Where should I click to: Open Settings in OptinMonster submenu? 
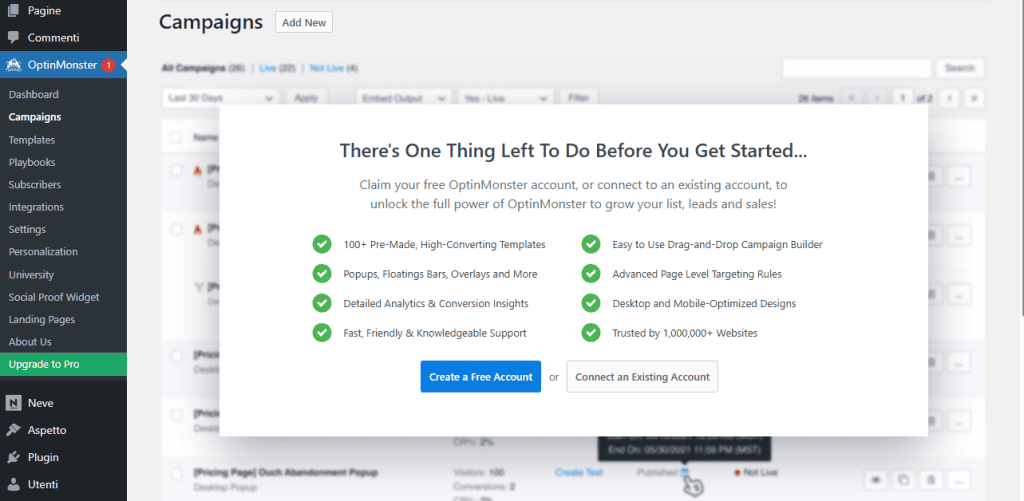27,229
